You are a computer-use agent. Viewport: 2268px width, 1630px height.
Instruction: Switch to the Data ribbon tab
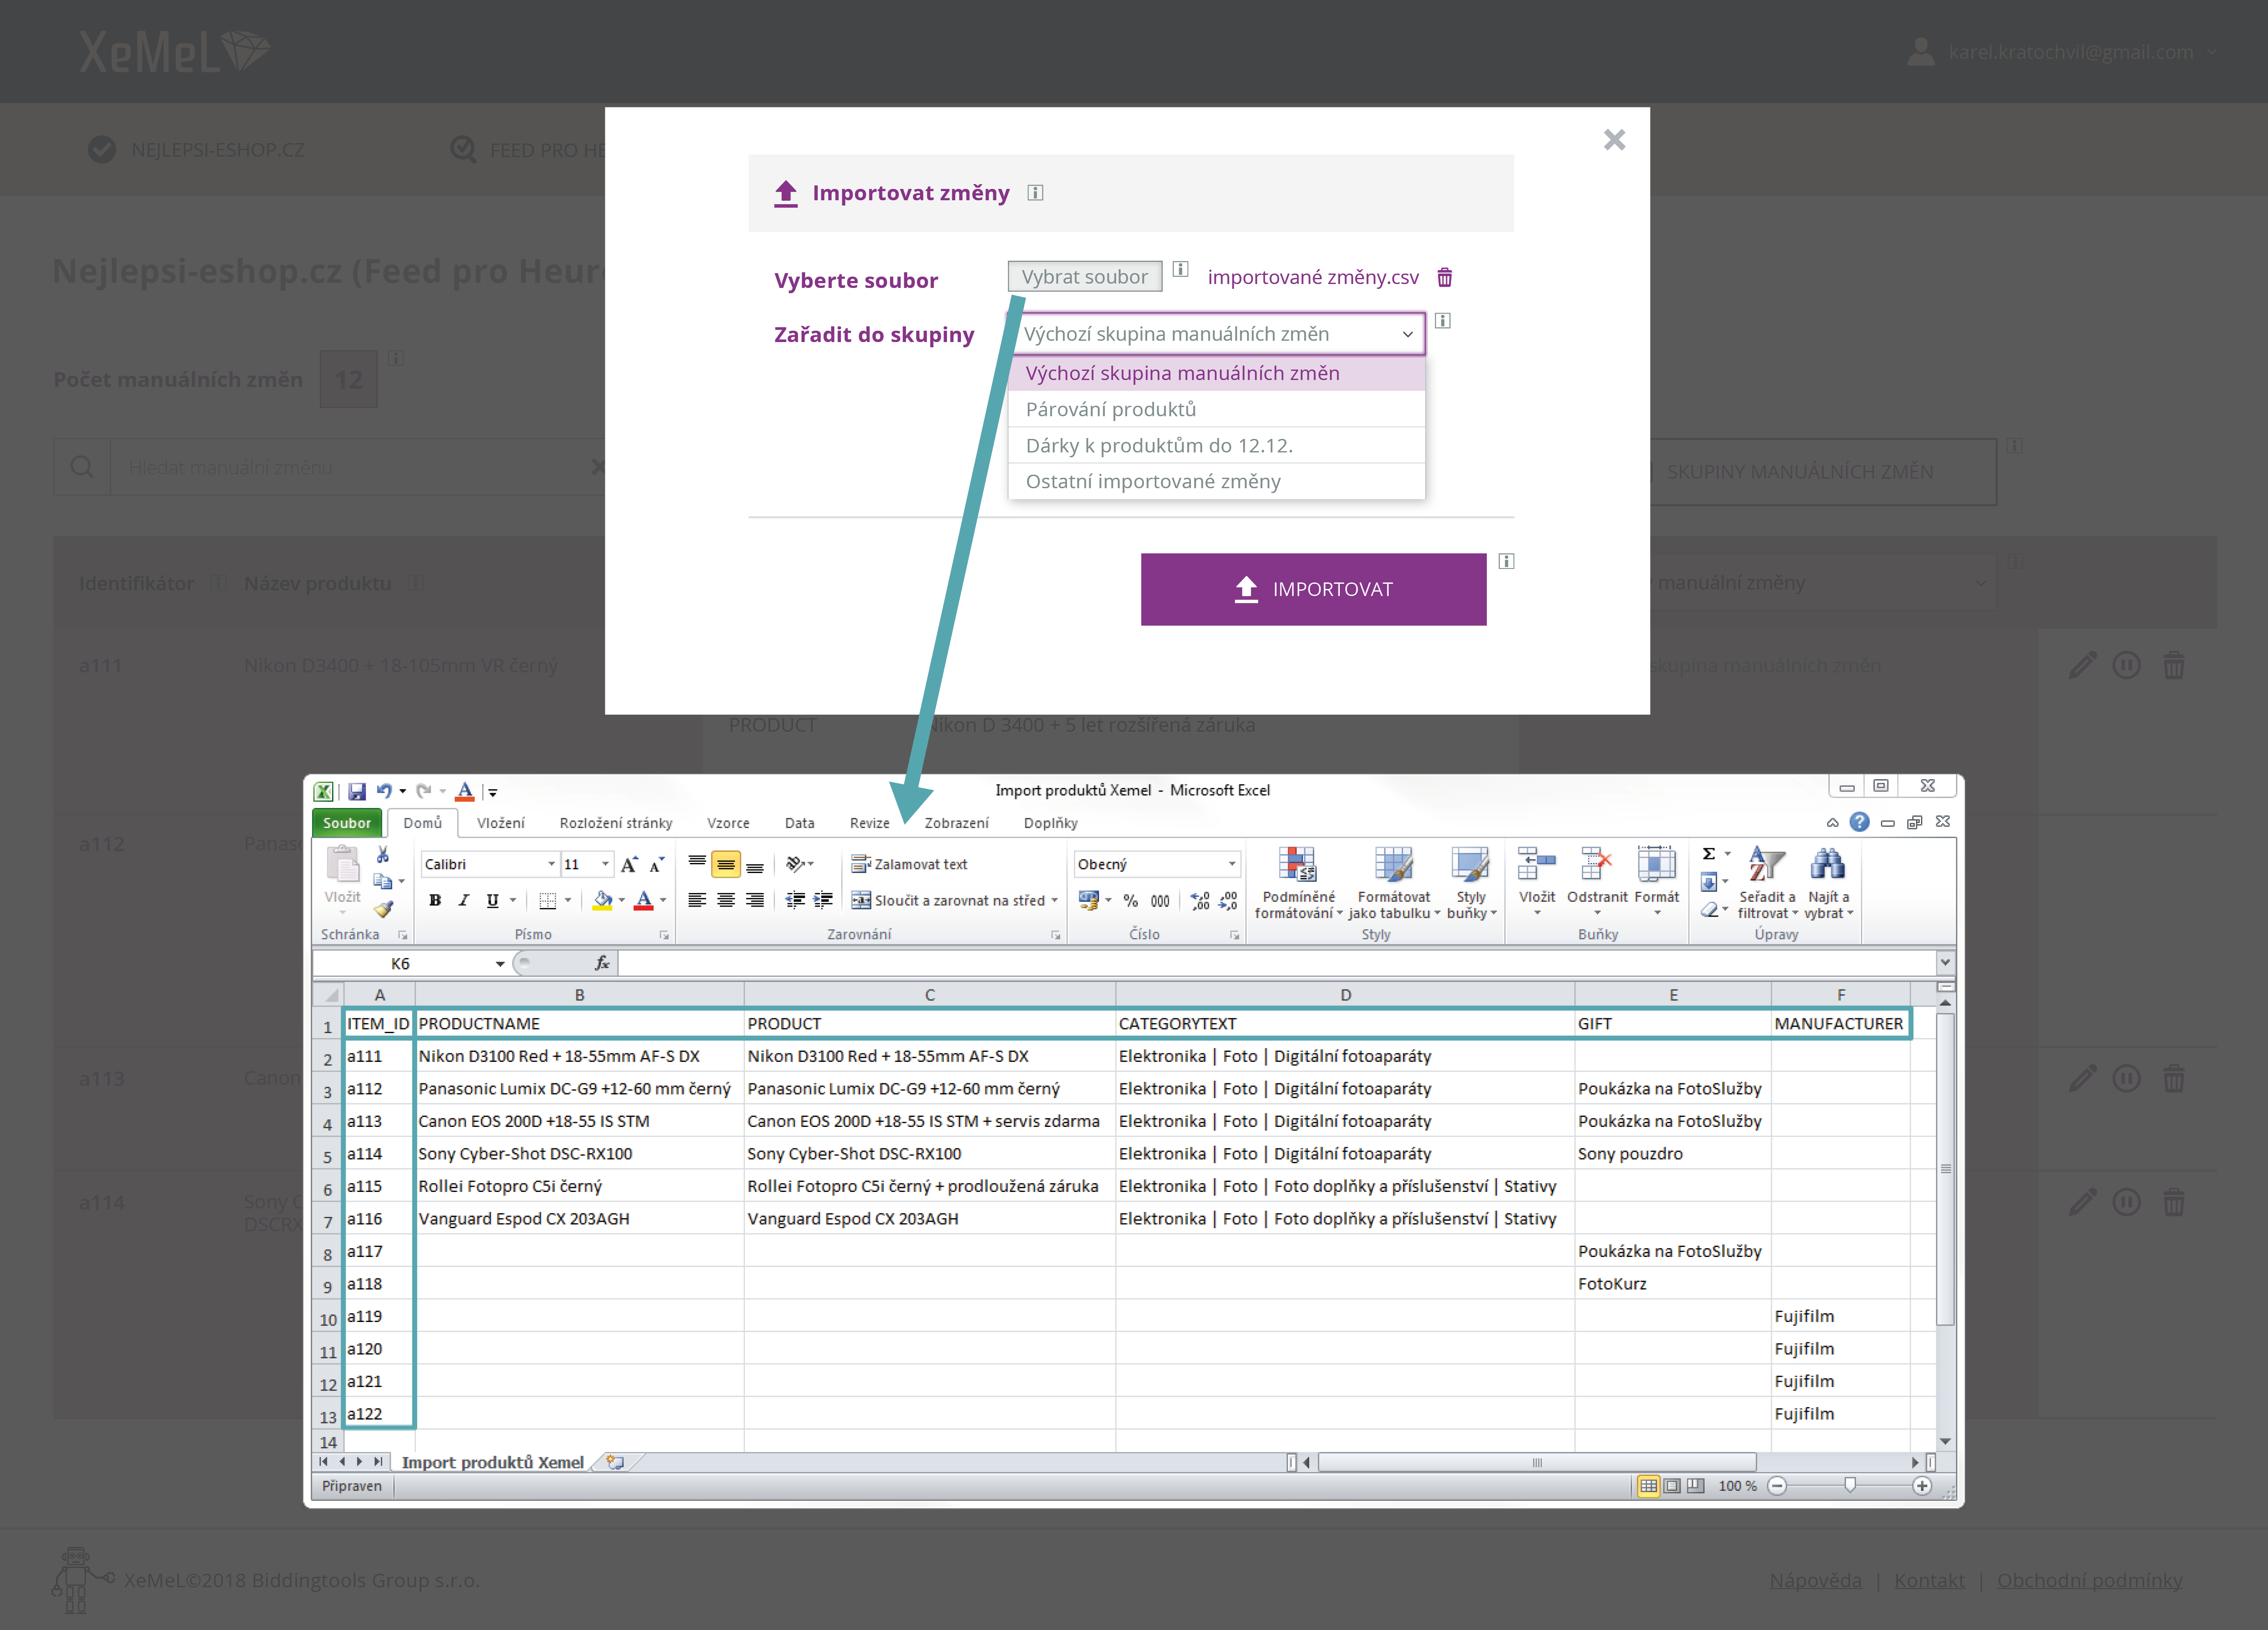click(799, 823)
